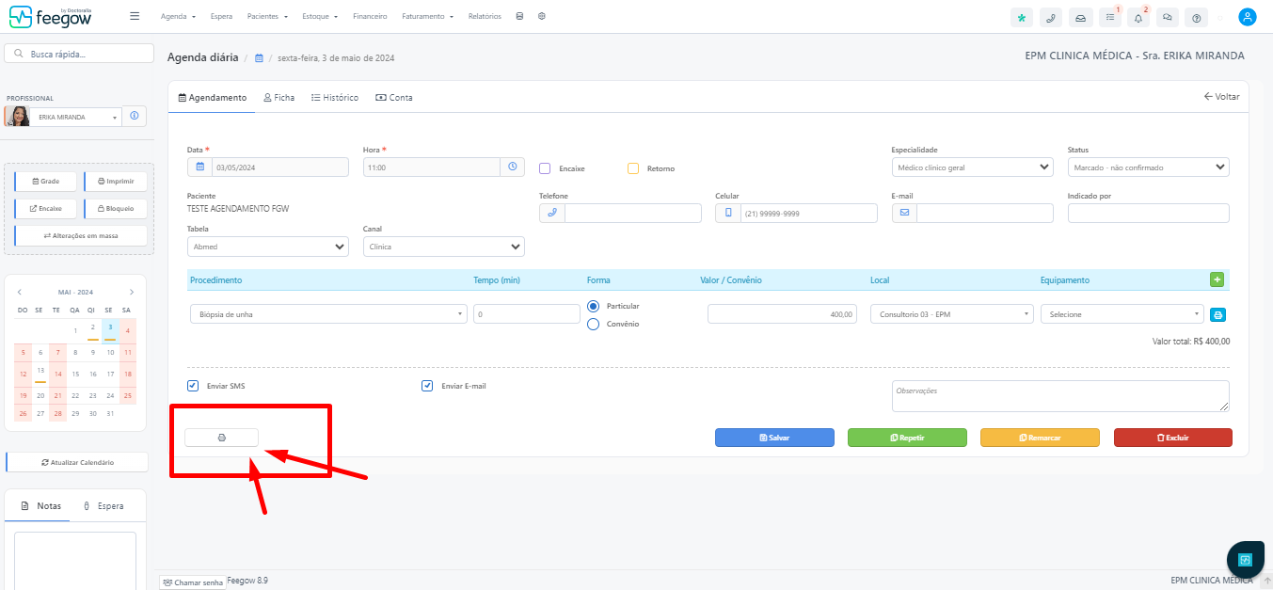Click the blue Salvar button
The width and height of the screenshot is (1273, 590).
pyautogui.click(x=774, y=437)
